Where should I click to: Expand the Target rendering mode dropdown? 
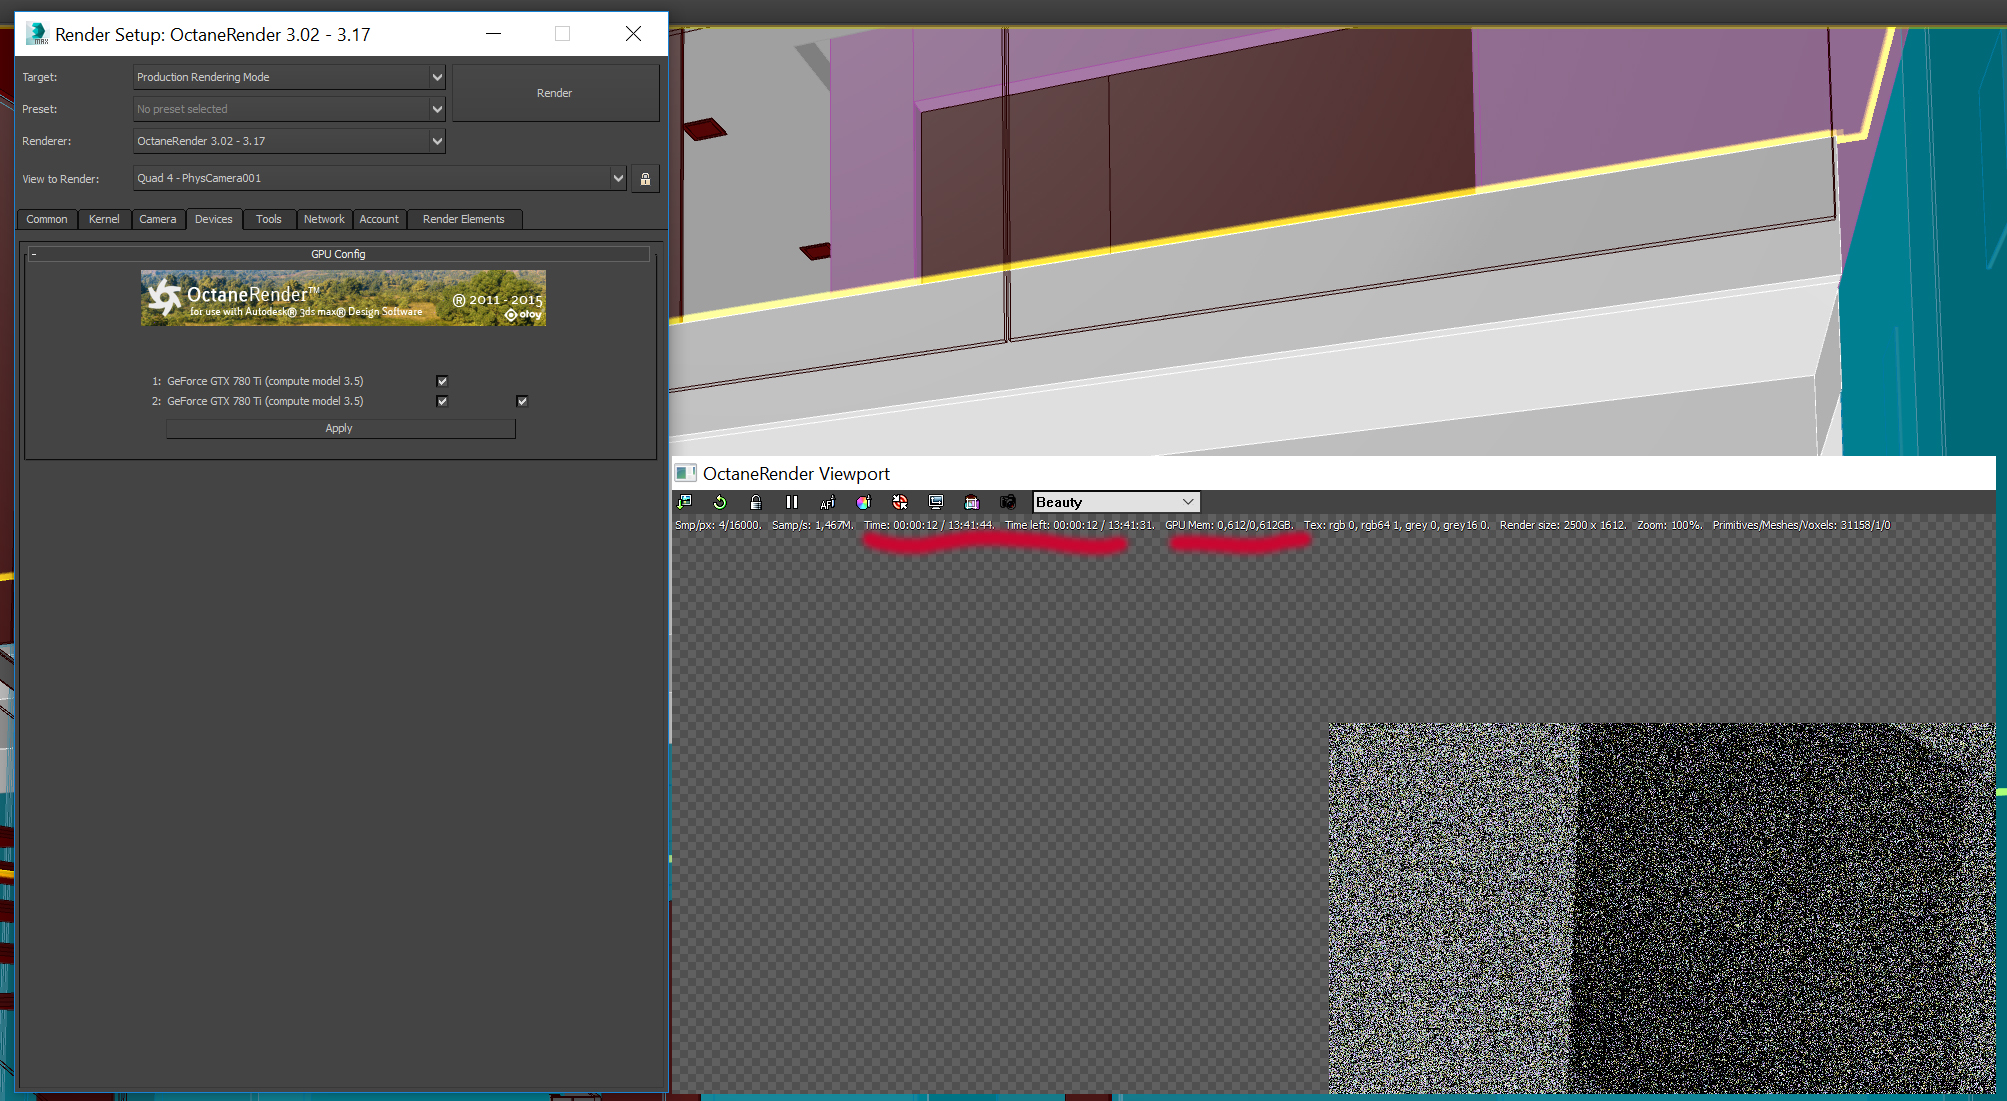click(437, 77)
